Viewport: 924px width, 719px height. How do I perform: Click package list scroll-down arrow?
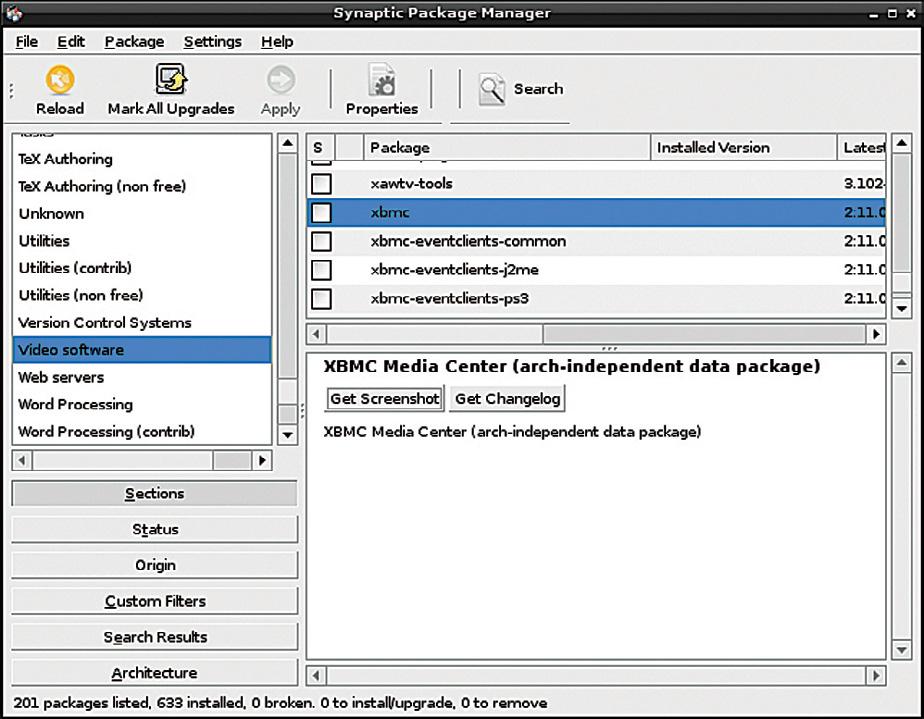902,308
